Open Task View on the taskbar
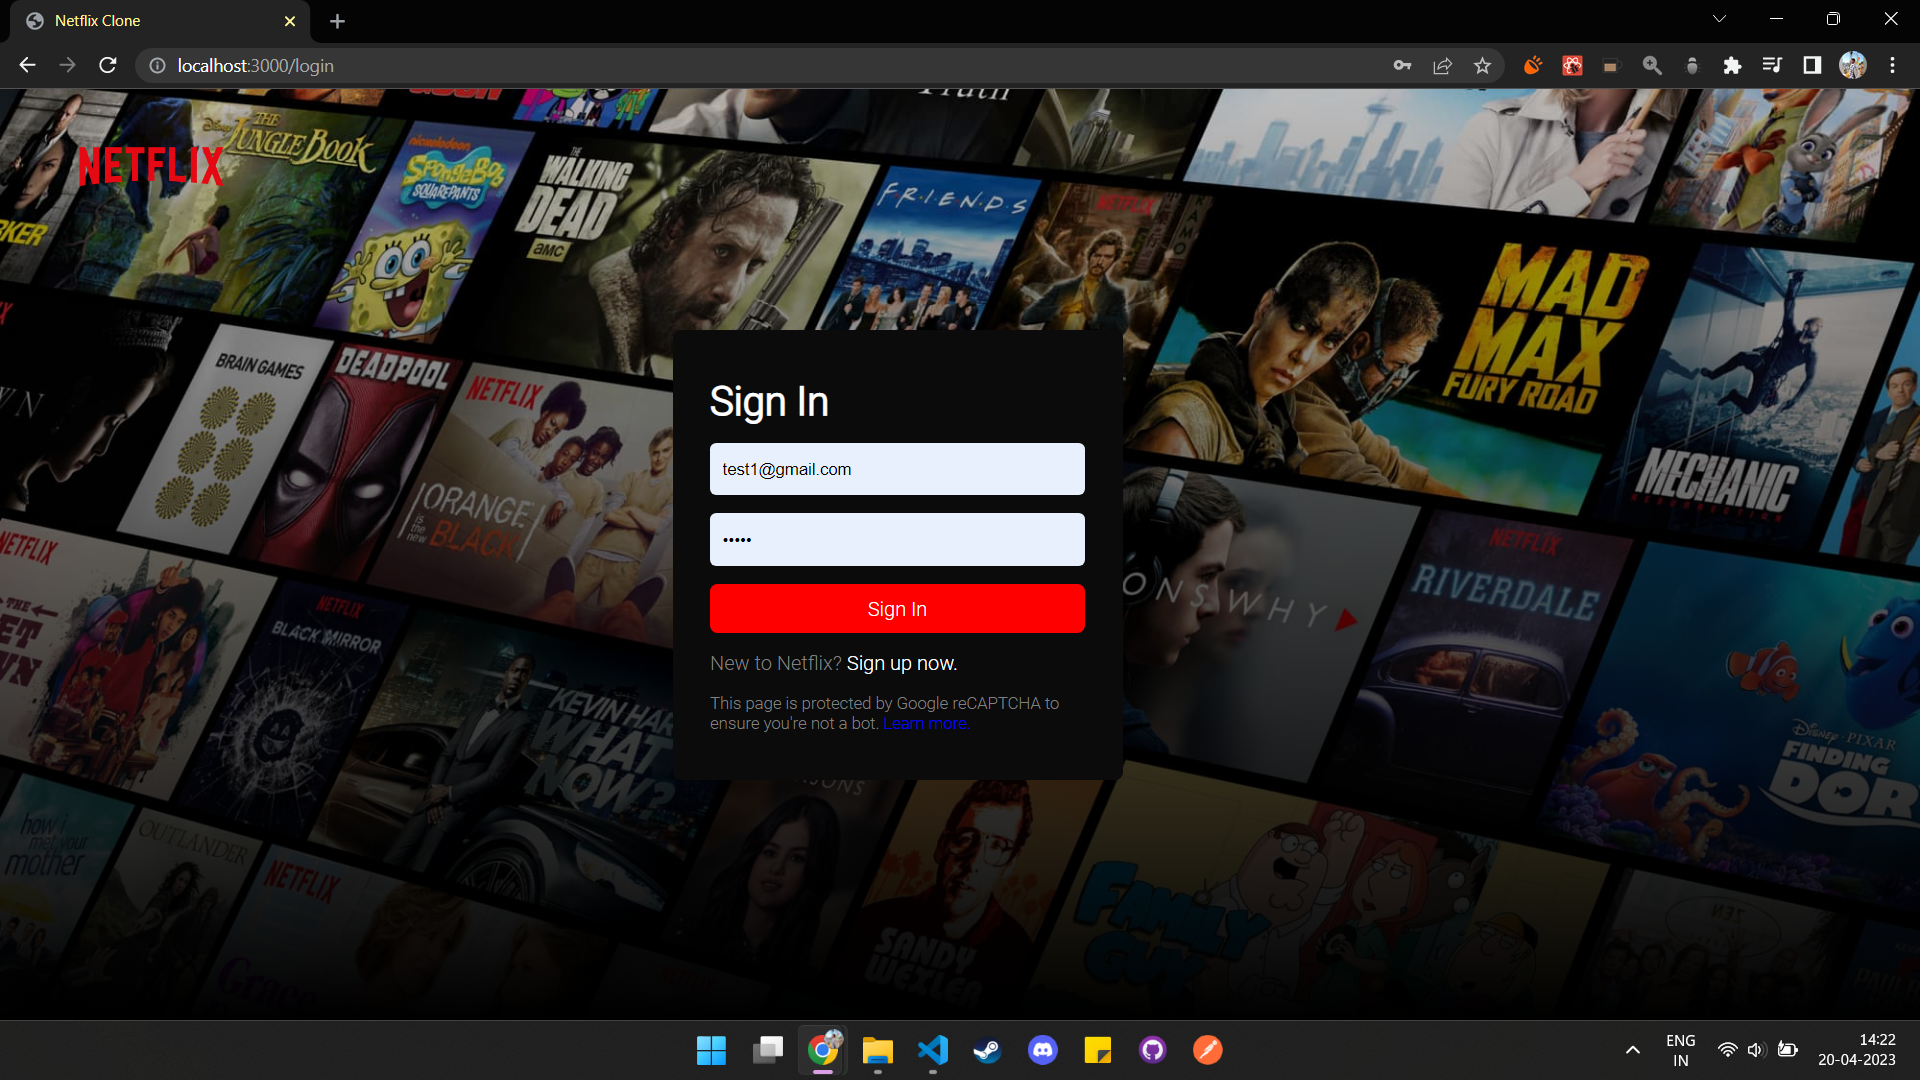1920x1080 pixels. 768,1050
